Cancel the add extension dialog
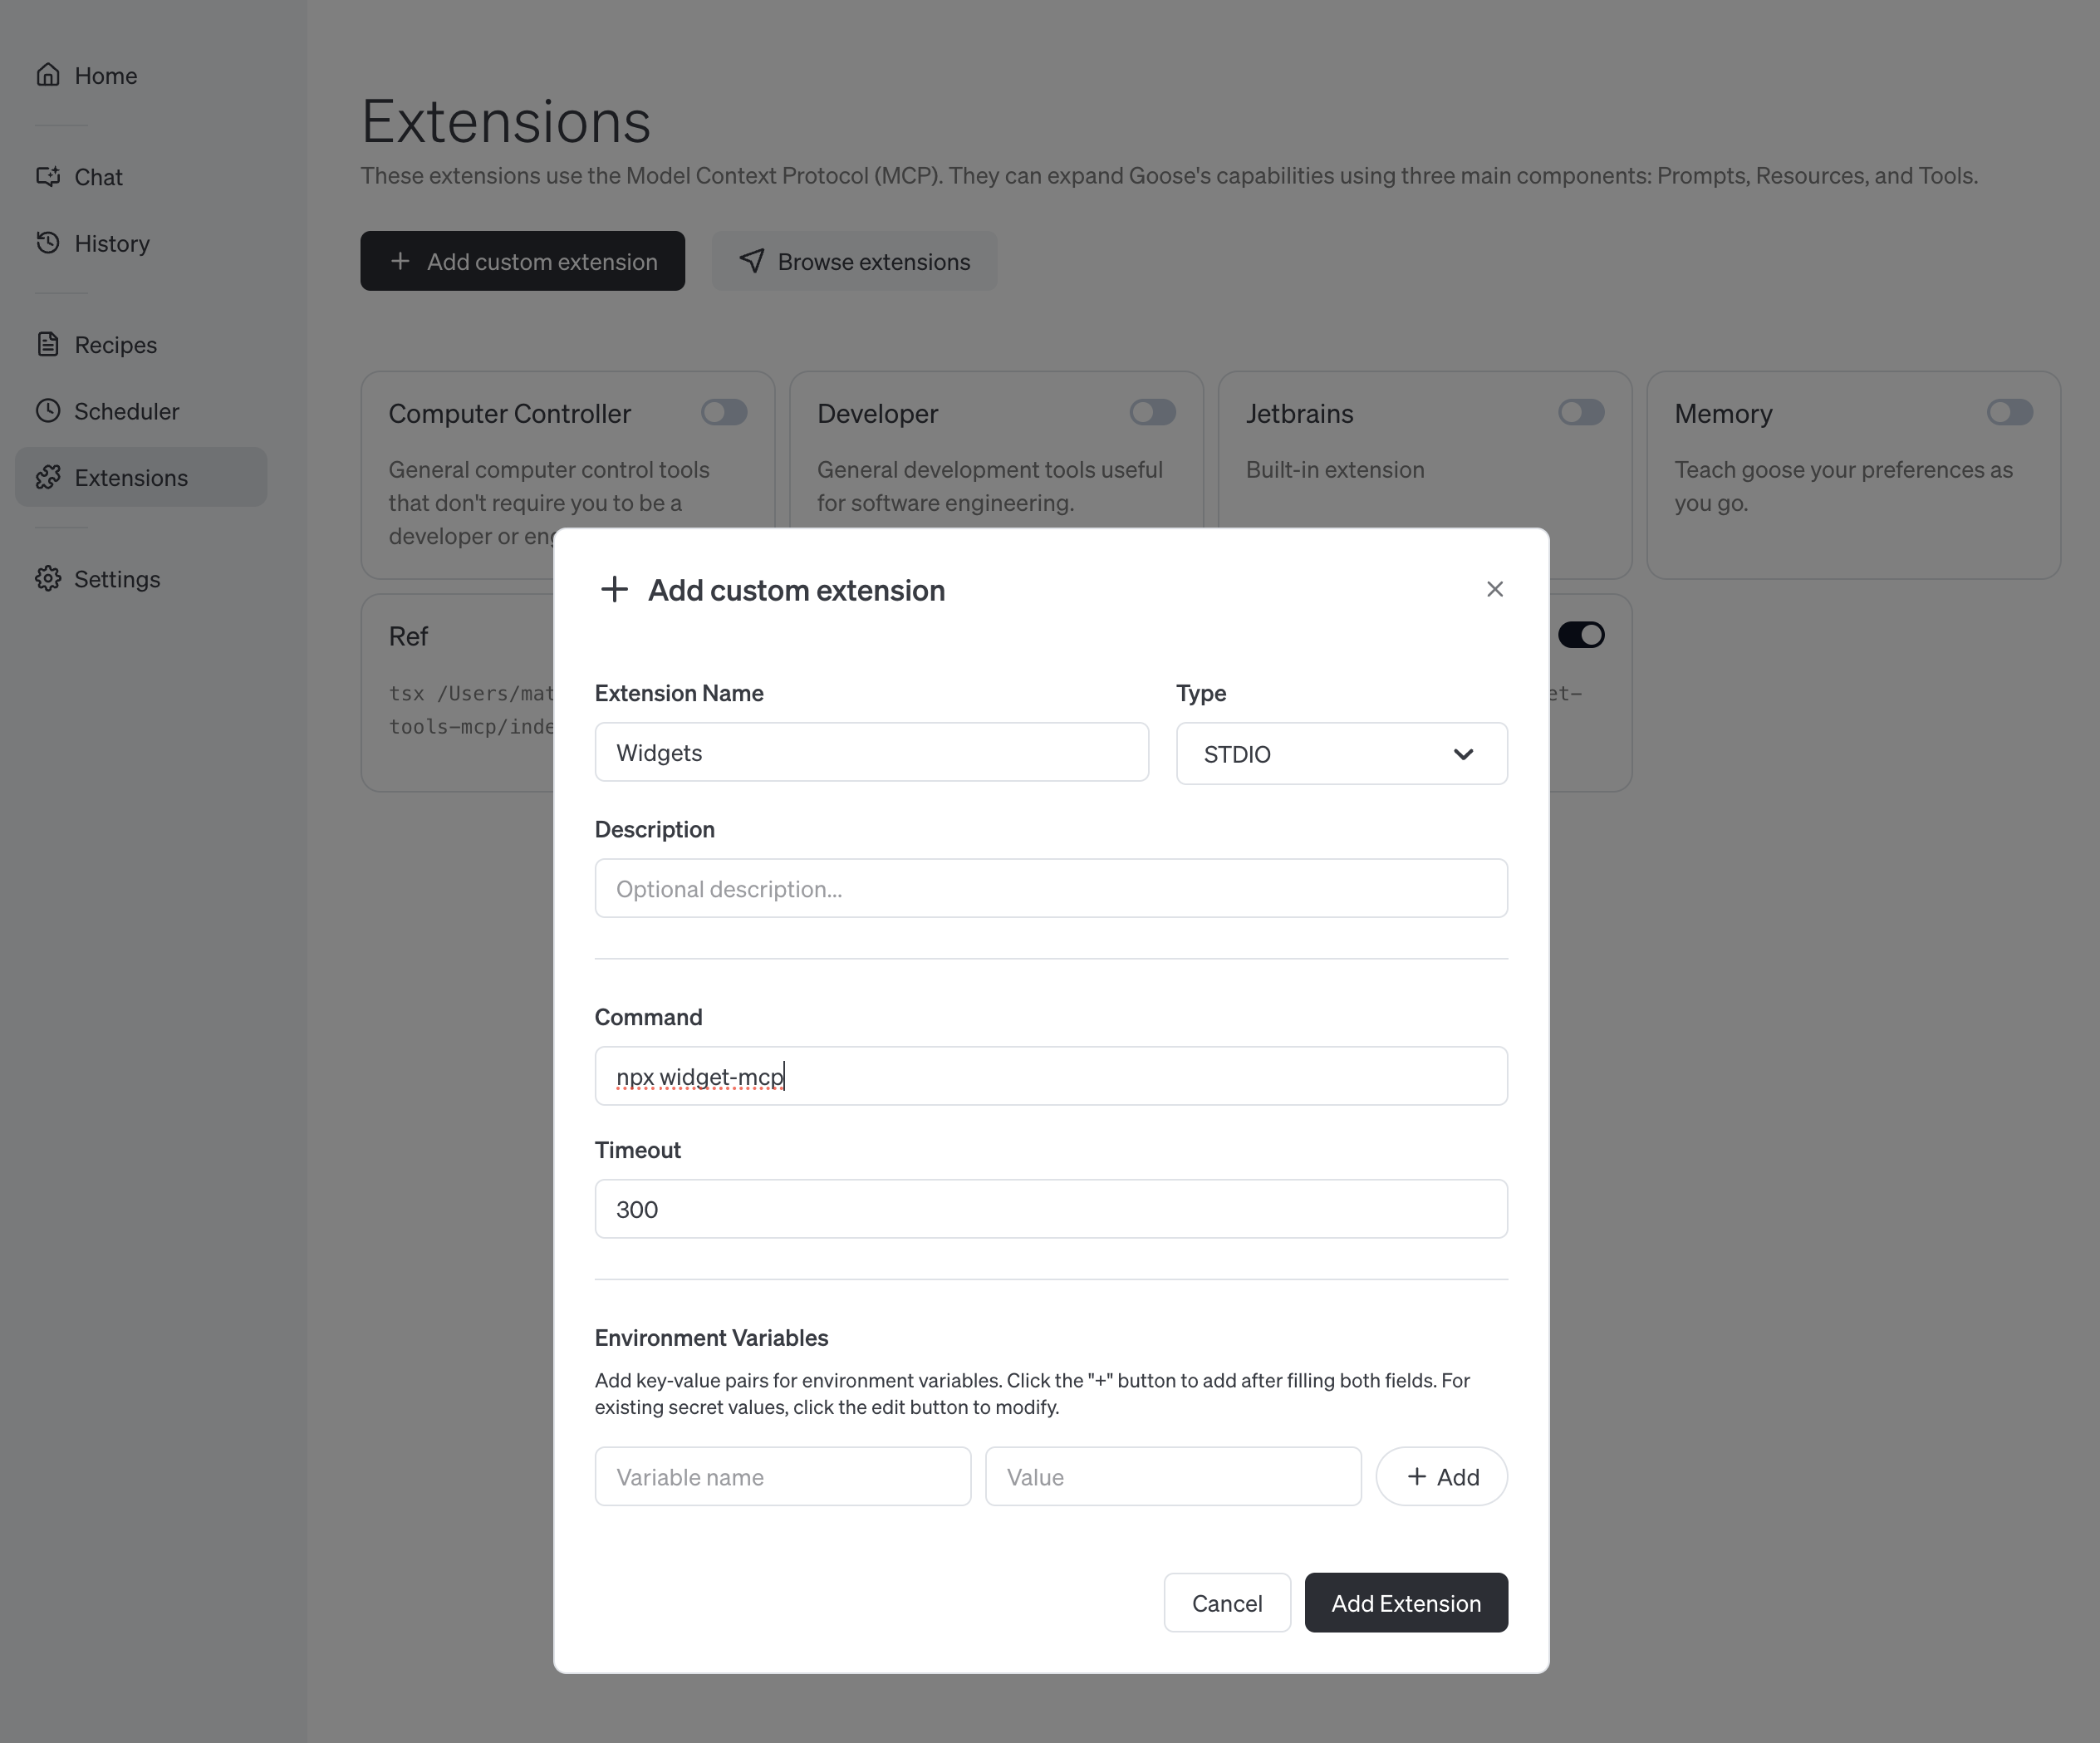The width and height of the screenshot is (2100, 1743). (1227, 1603)
